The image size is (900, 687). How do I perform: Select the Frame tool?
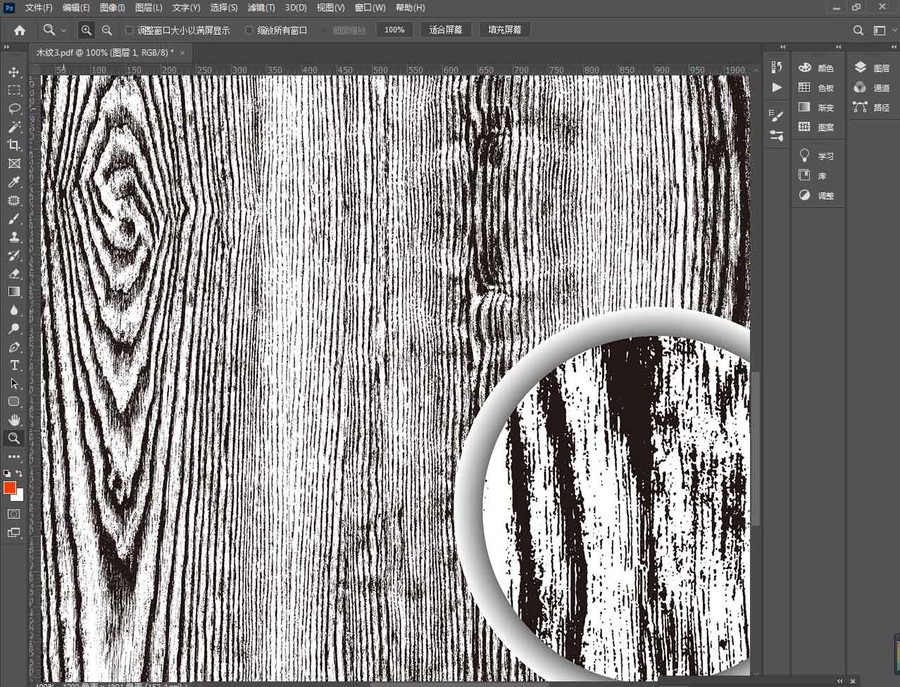coord(14,164)
